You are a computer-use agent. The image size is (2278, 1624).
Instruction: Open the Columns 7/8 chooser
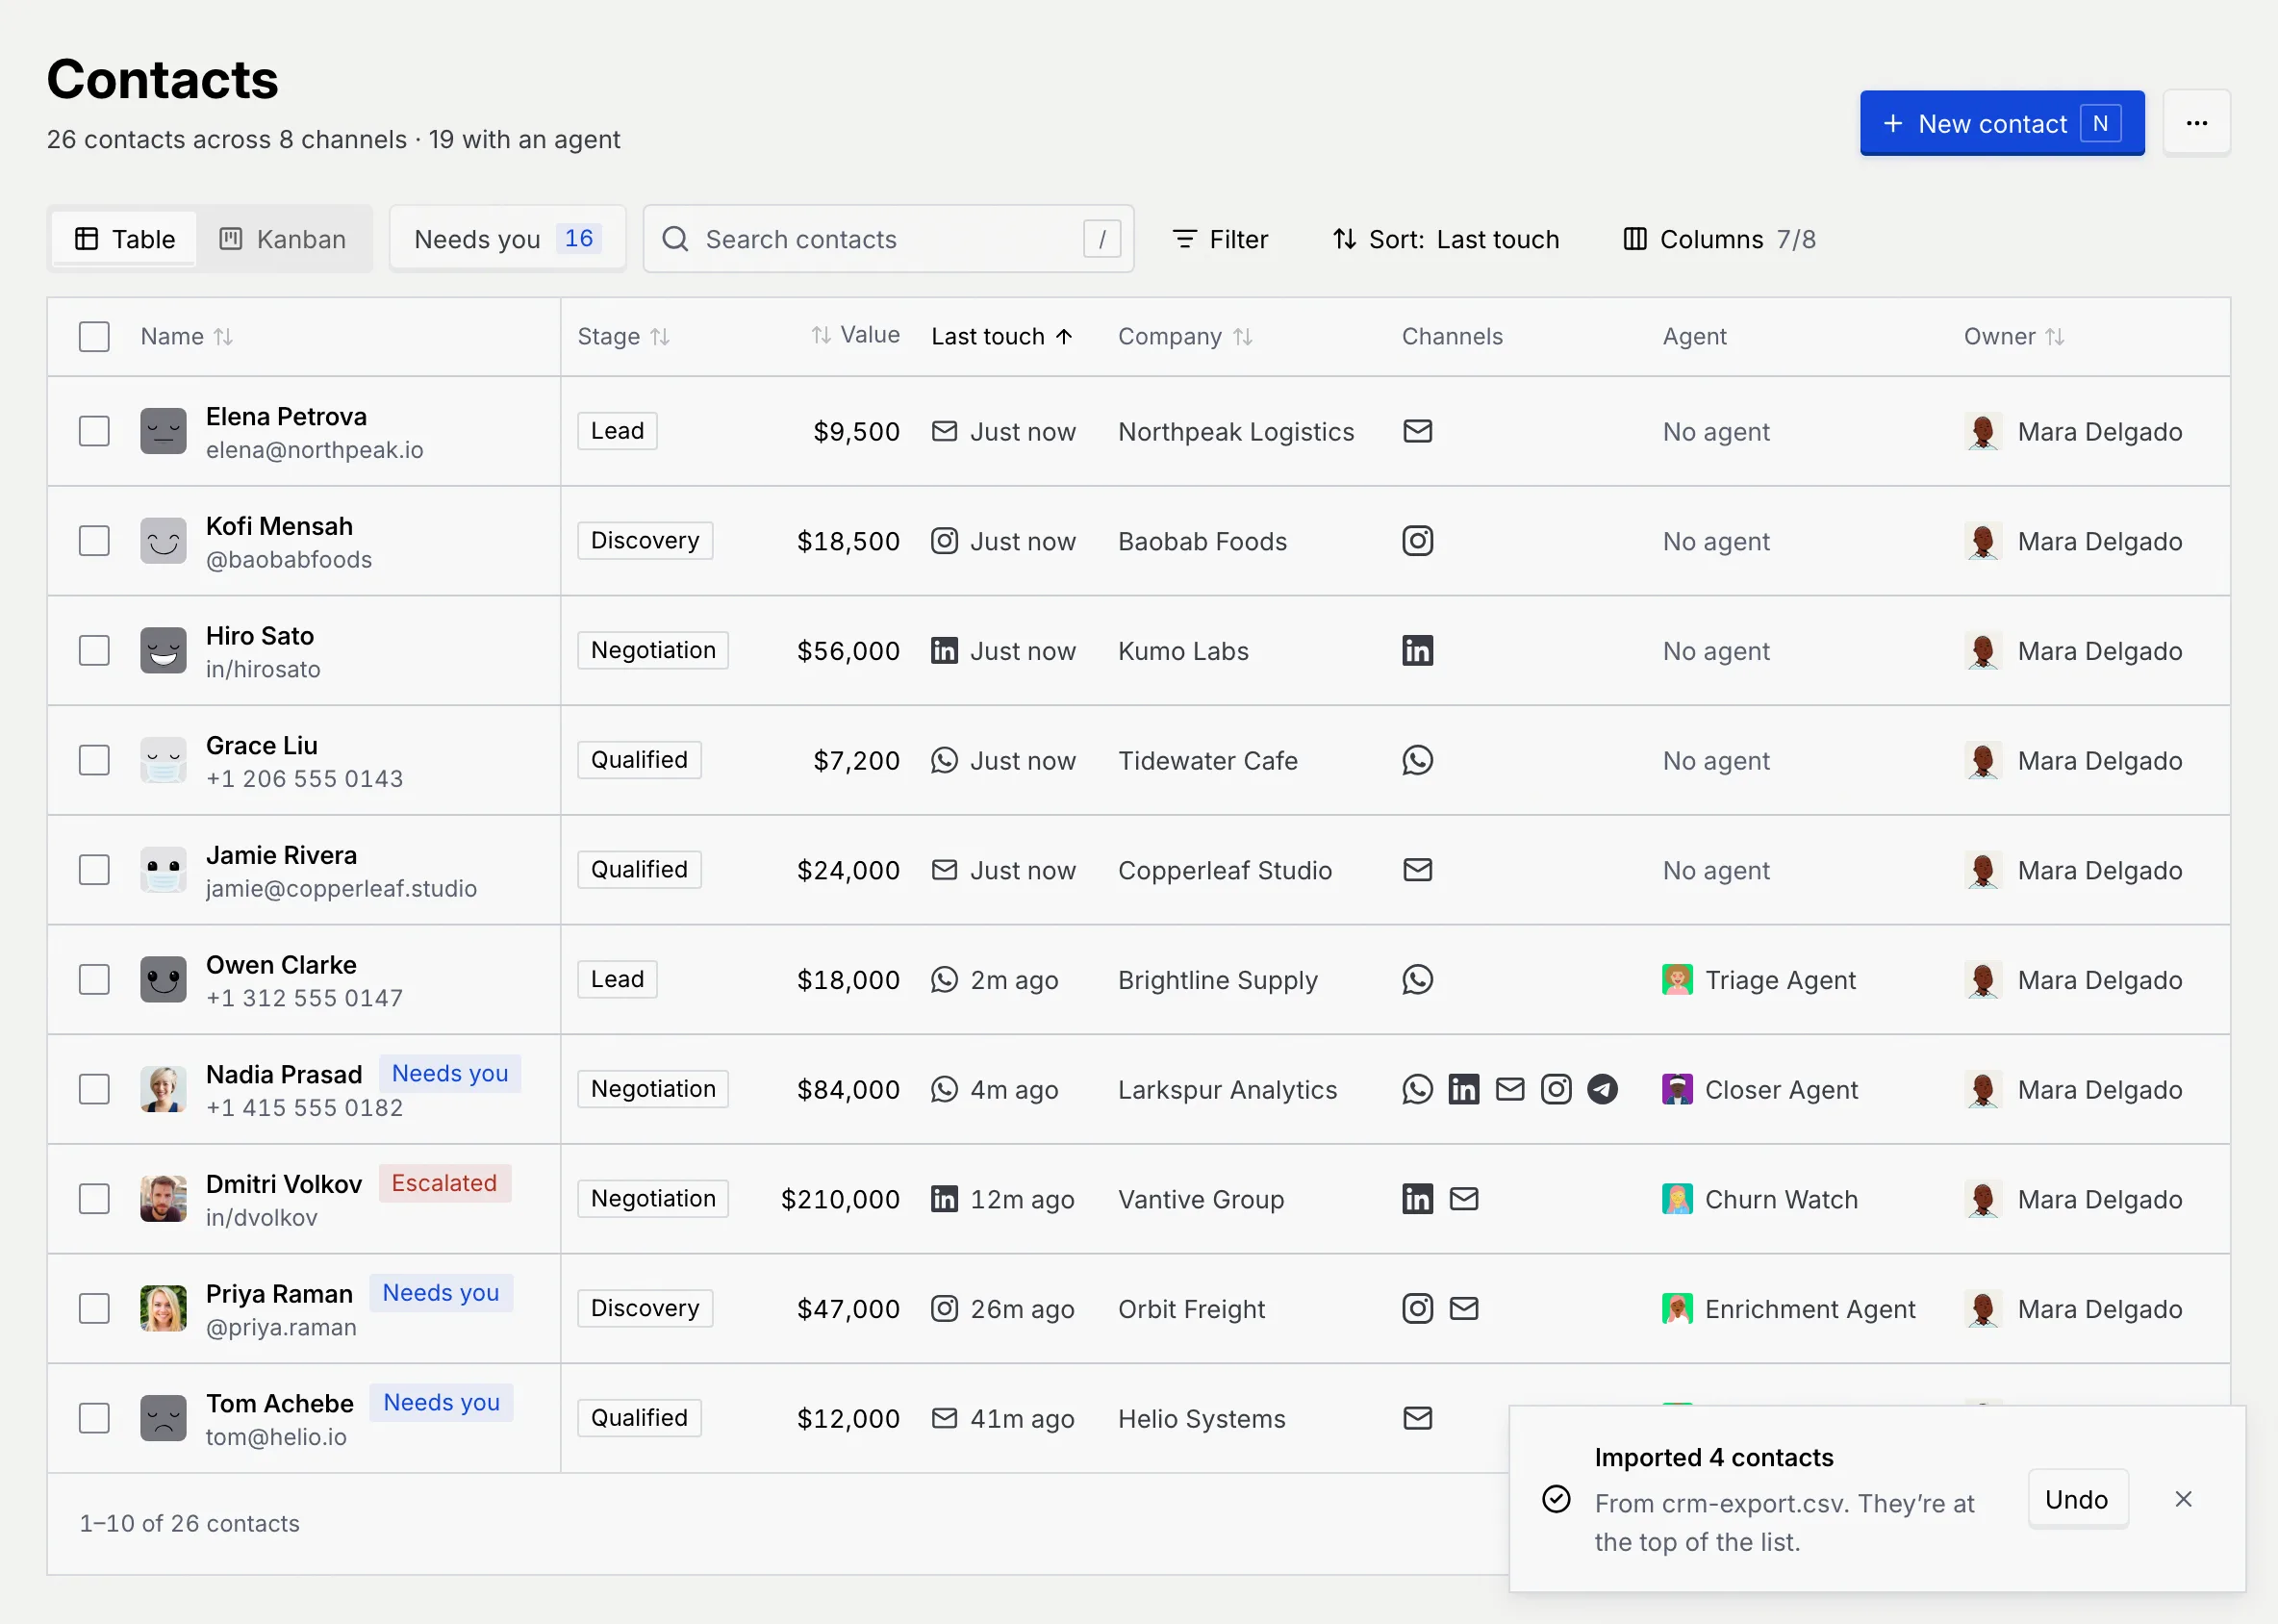tap(1718, 239)
